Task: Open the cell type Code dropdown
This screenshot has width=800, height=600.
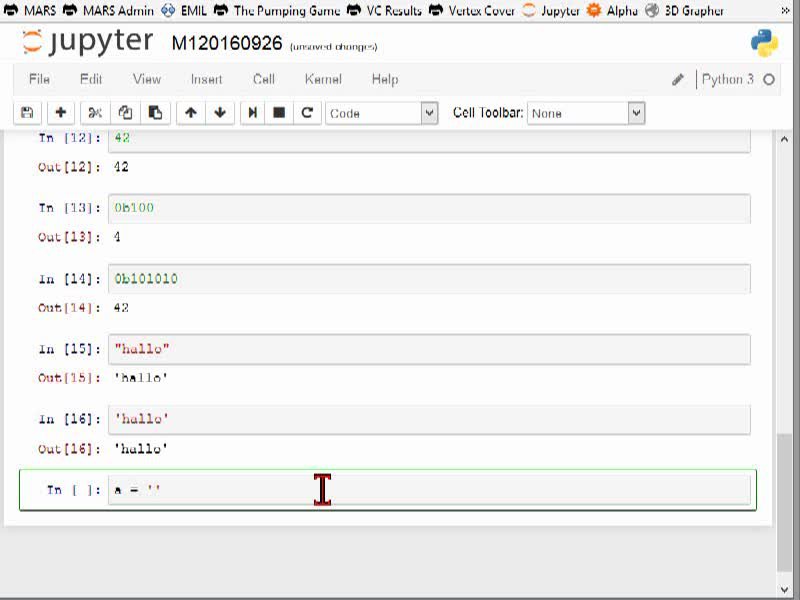Action: (x=382, y=113)
